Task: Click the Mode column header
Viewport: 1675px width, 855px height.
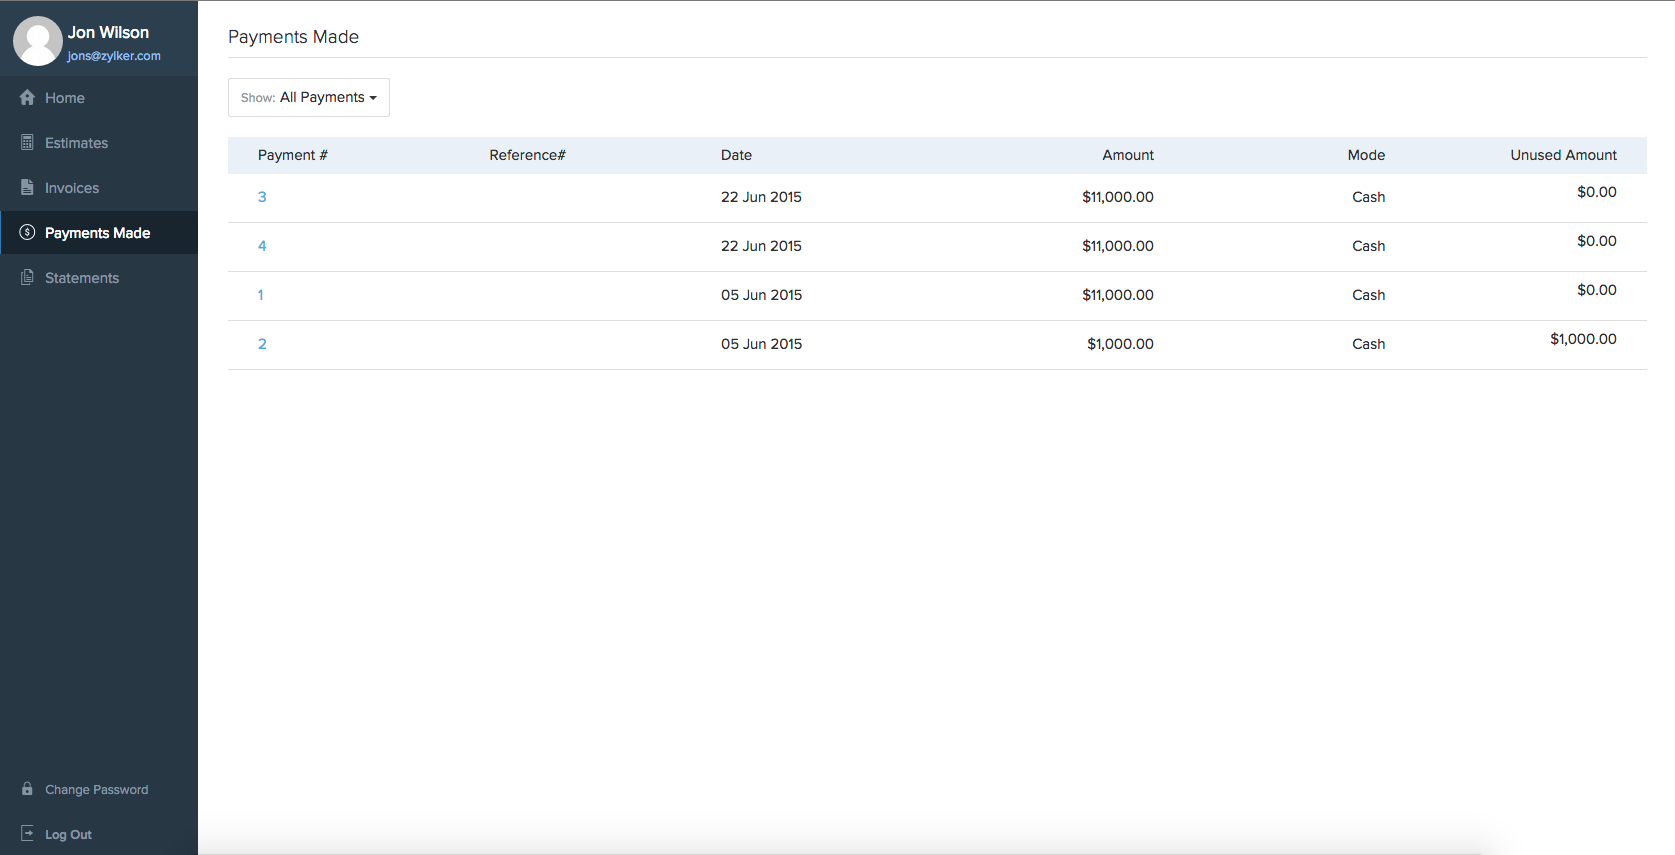Action: (x=1366, y=155)
